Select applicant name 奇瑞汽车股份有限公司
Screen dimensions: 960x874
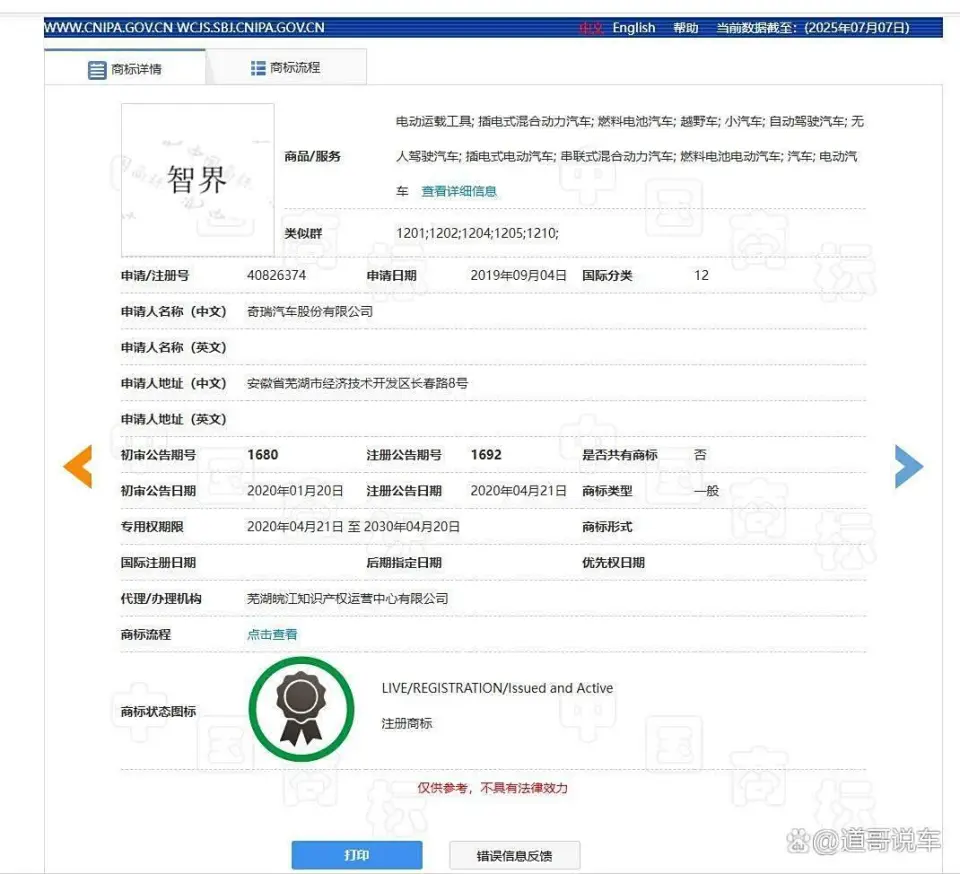(x=310, y=312)
